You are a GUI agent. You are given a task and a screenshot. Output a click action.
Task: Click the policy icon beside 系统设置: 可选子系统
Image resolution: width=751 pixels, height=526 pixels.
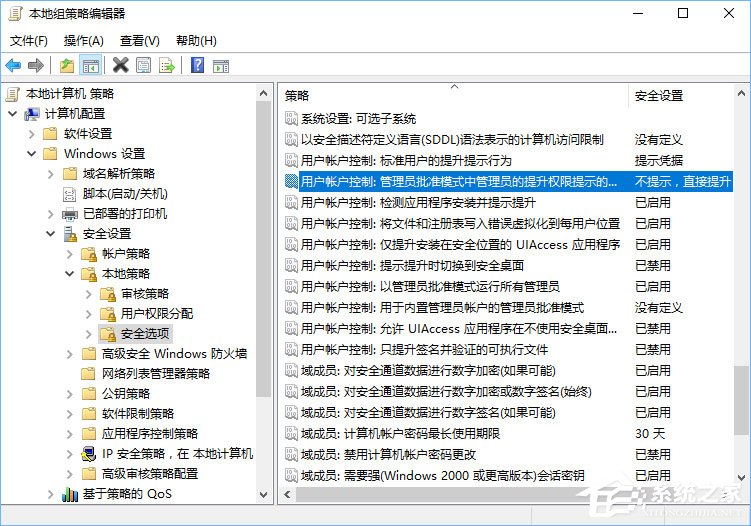tap(291, 118)
